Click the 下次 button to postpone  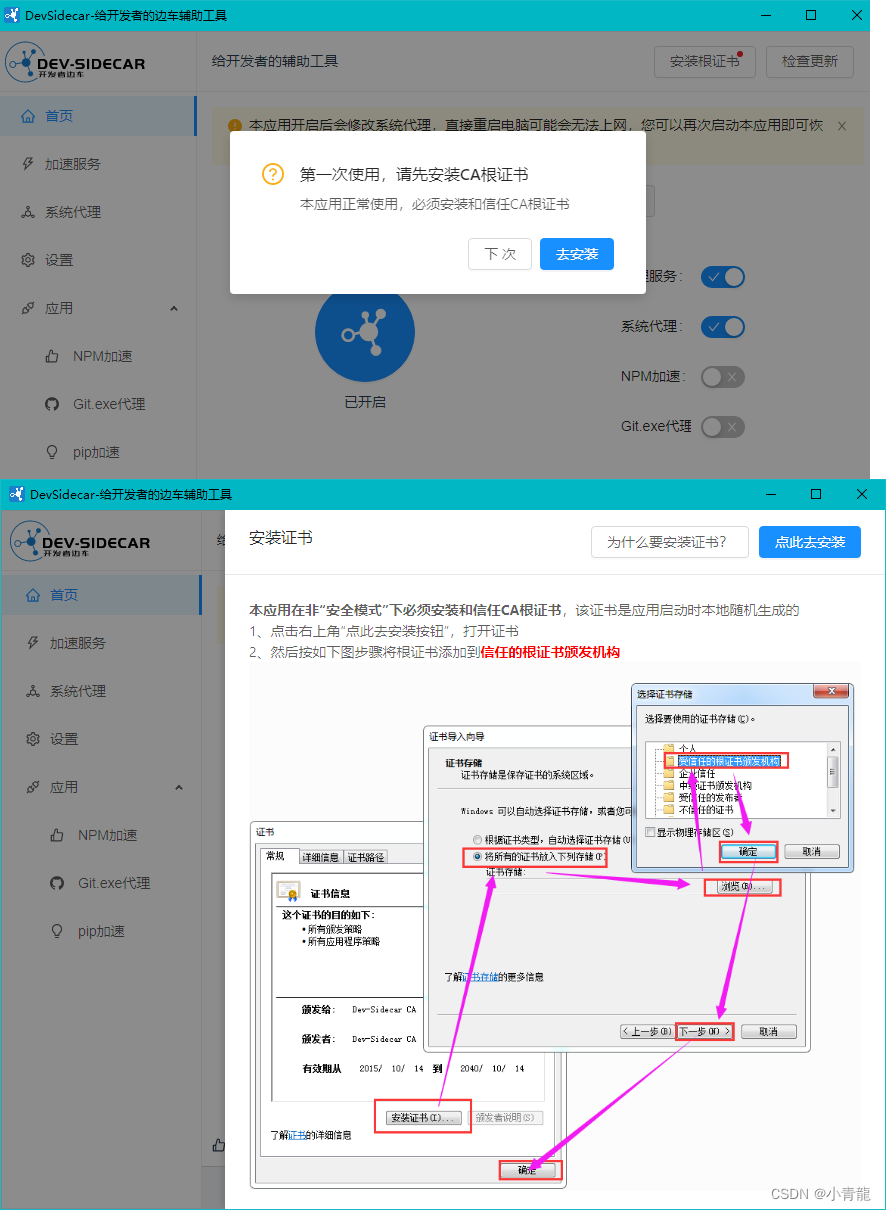[500, 254]
